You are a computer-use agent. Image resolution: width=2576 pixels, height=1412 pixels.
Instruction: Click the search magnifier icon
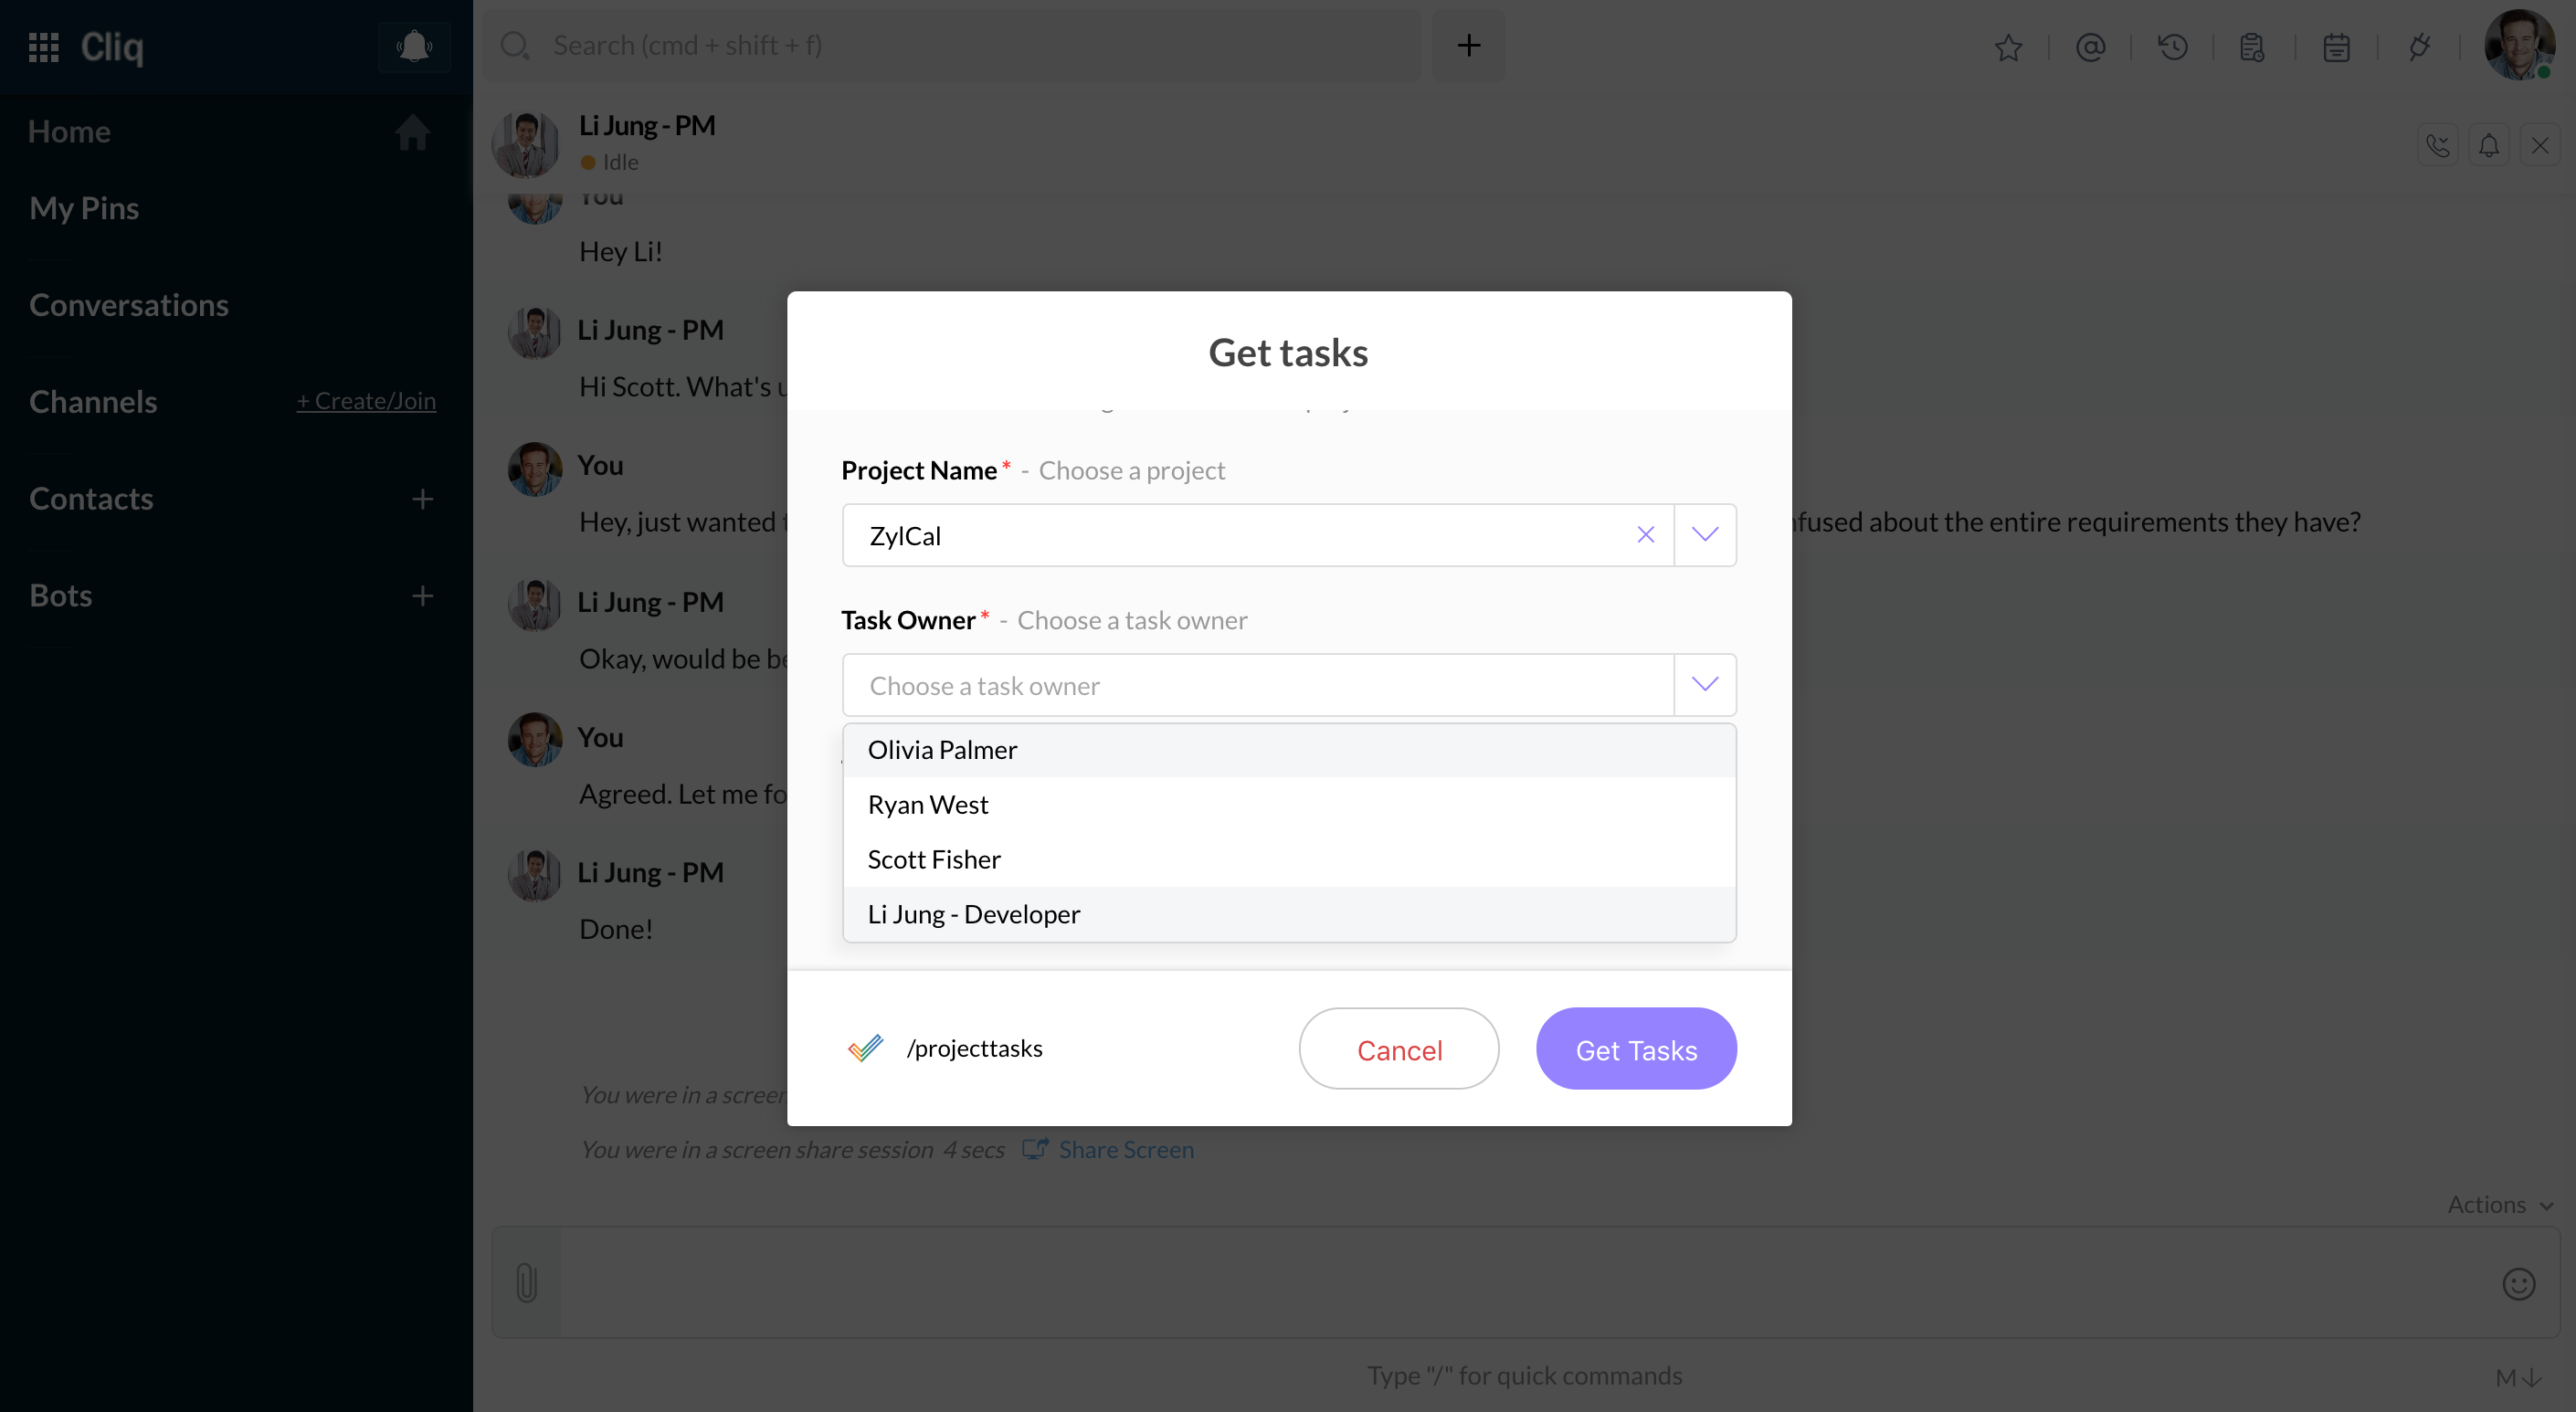coord(515,45)
